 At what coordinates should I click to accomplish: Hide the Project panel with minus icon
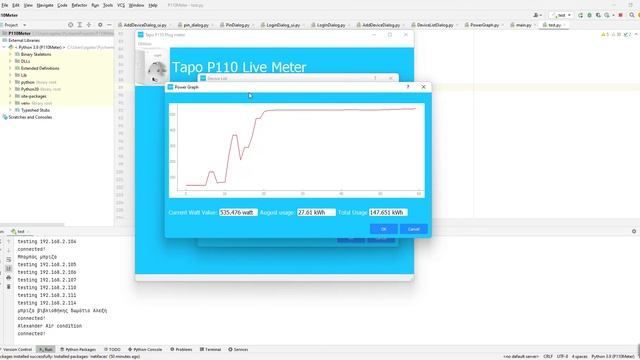point(109,25)
